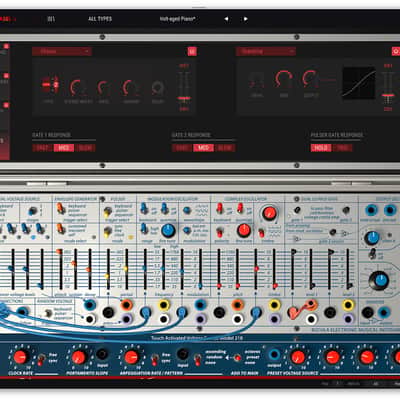Image resolution: width=400 pixels, height=400 pixels.
Task: Click the Clock Rate red knob
Action: 20,357
